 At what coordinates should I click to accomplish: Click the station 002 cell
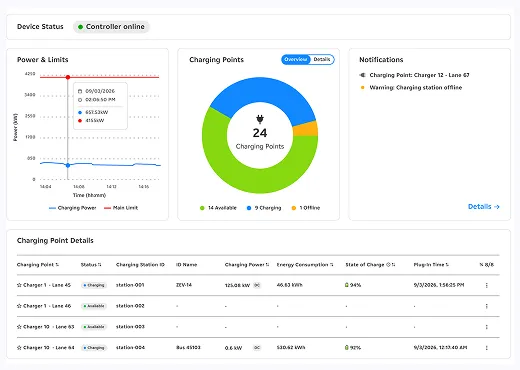pos(130,306)
